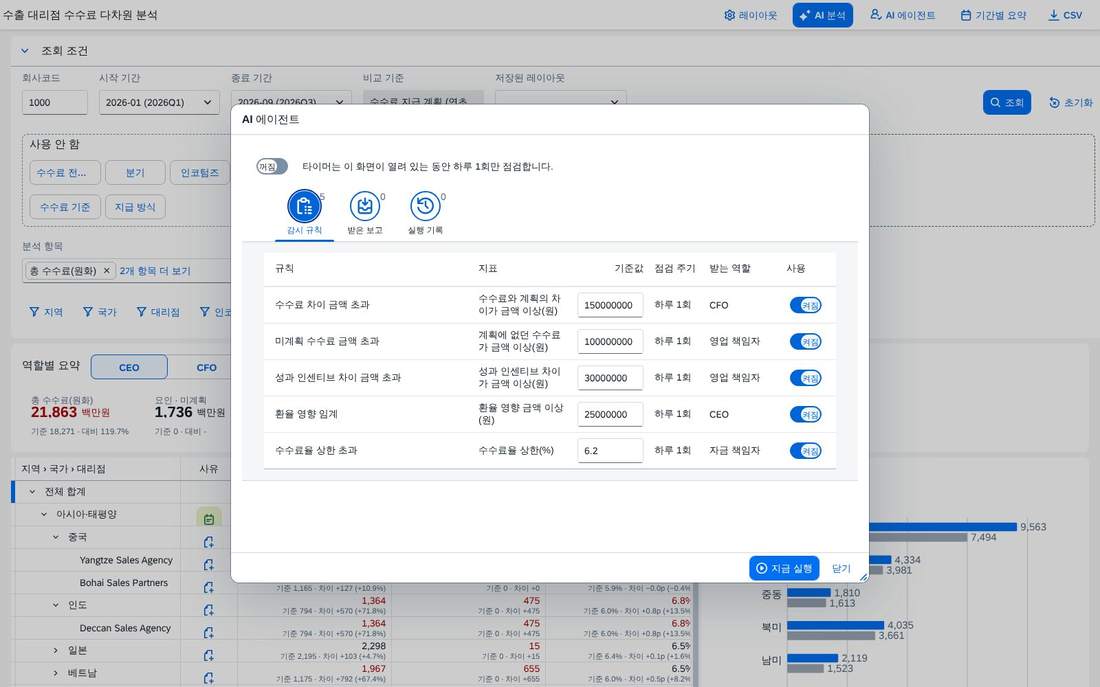Switch off the 환율 영향 임계 rule
The height and width of the screenshot is (687, 1100).
coord(805,414)
